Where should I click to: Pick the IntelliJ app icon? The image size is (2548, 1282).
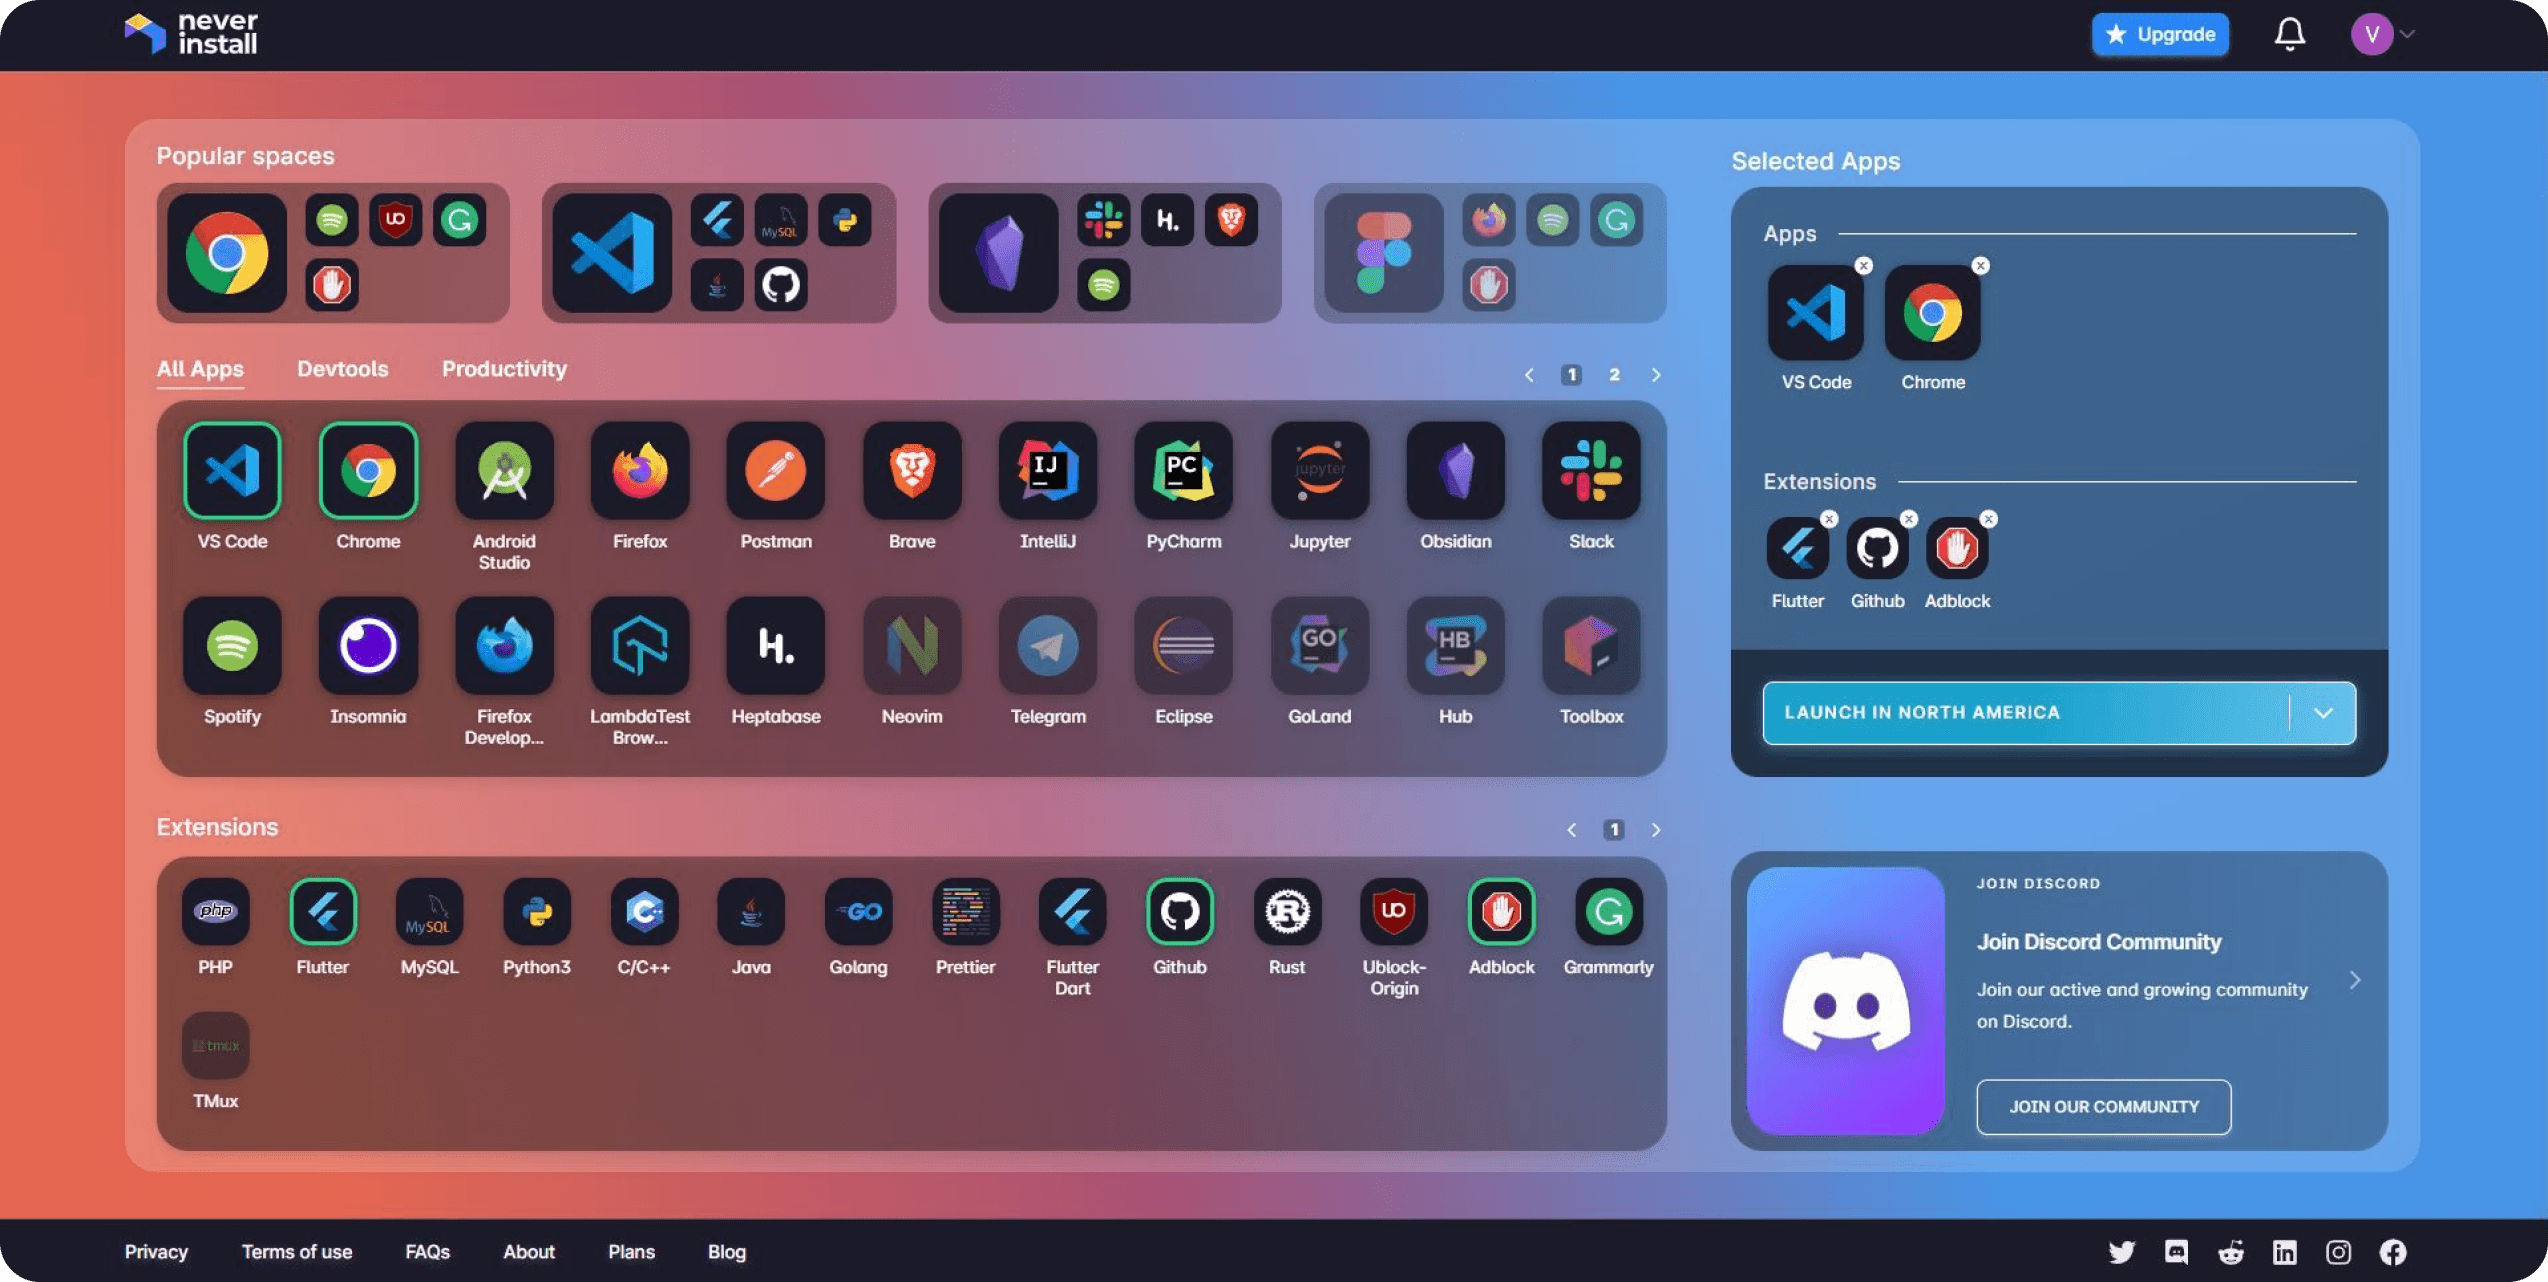click(1048, 470)
